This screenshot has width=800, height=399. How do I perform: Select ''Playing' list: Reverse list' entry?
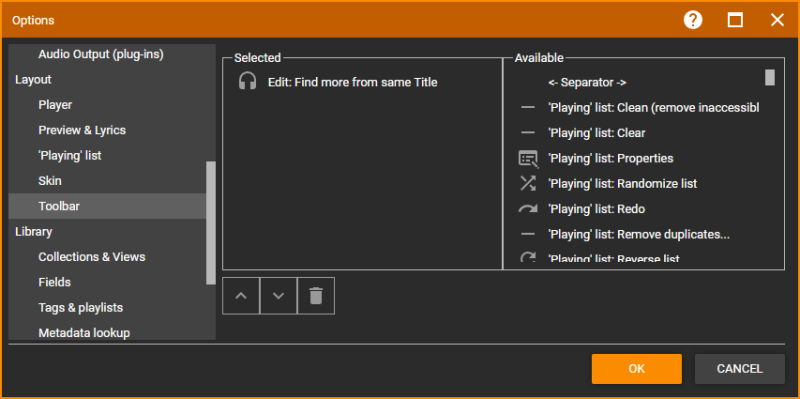(x=614, y=258)
